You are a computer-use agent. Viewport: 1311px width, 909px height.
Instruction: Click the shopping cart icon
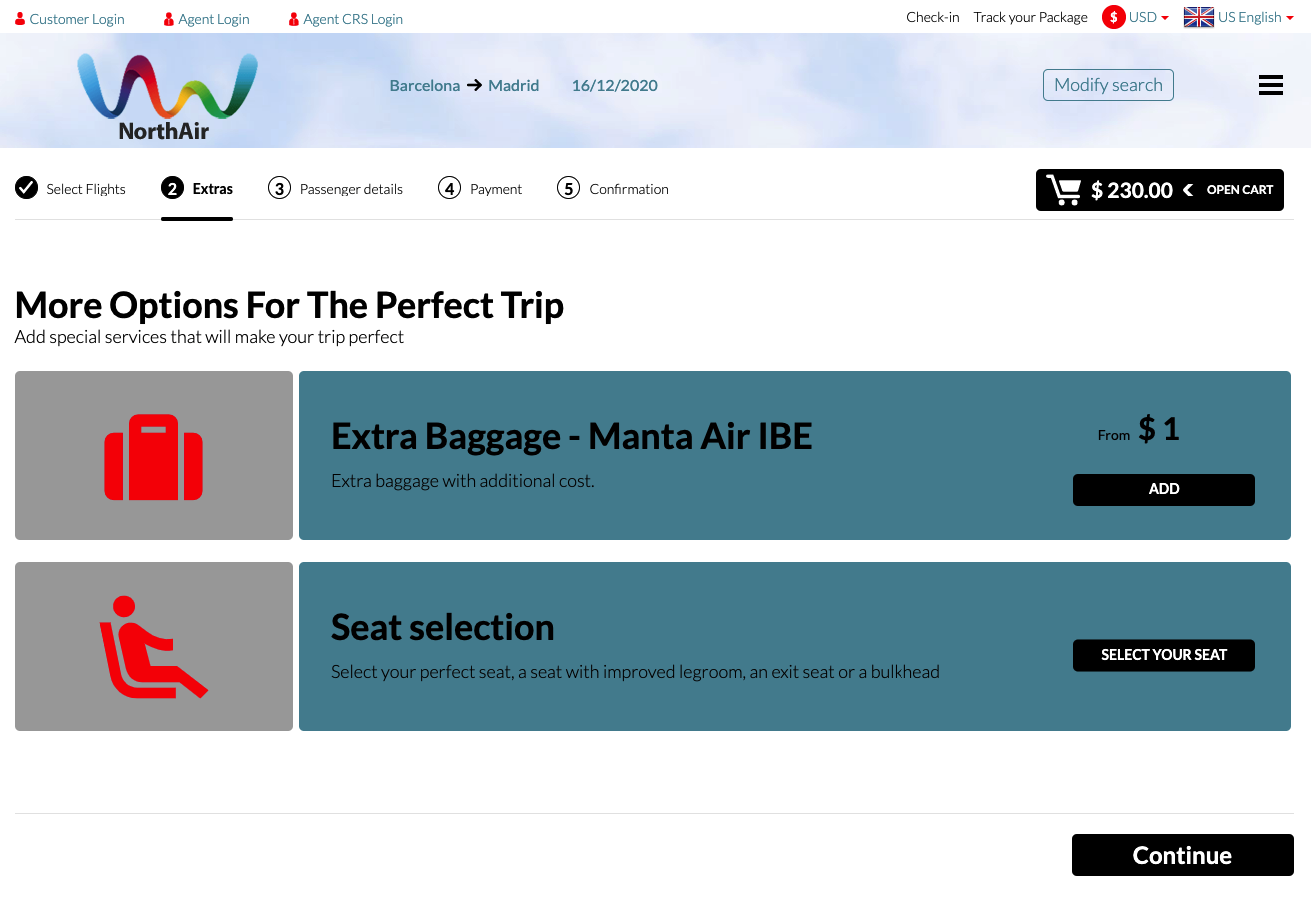point(1063,189)
